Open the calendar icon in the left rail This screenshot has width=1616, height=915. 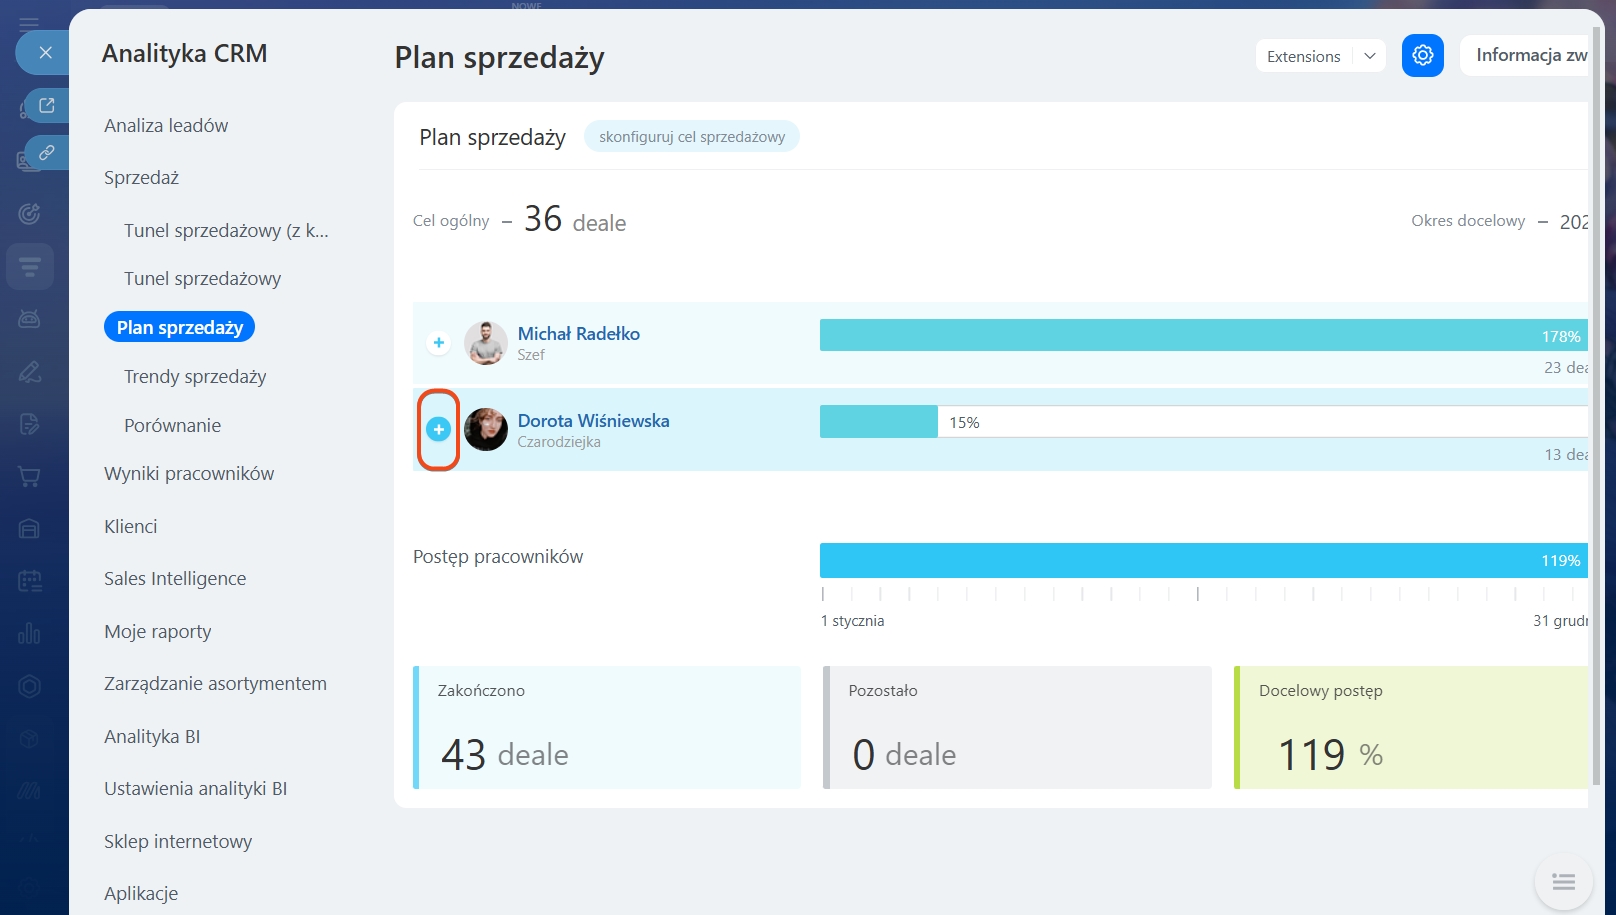tap(29, 581)
